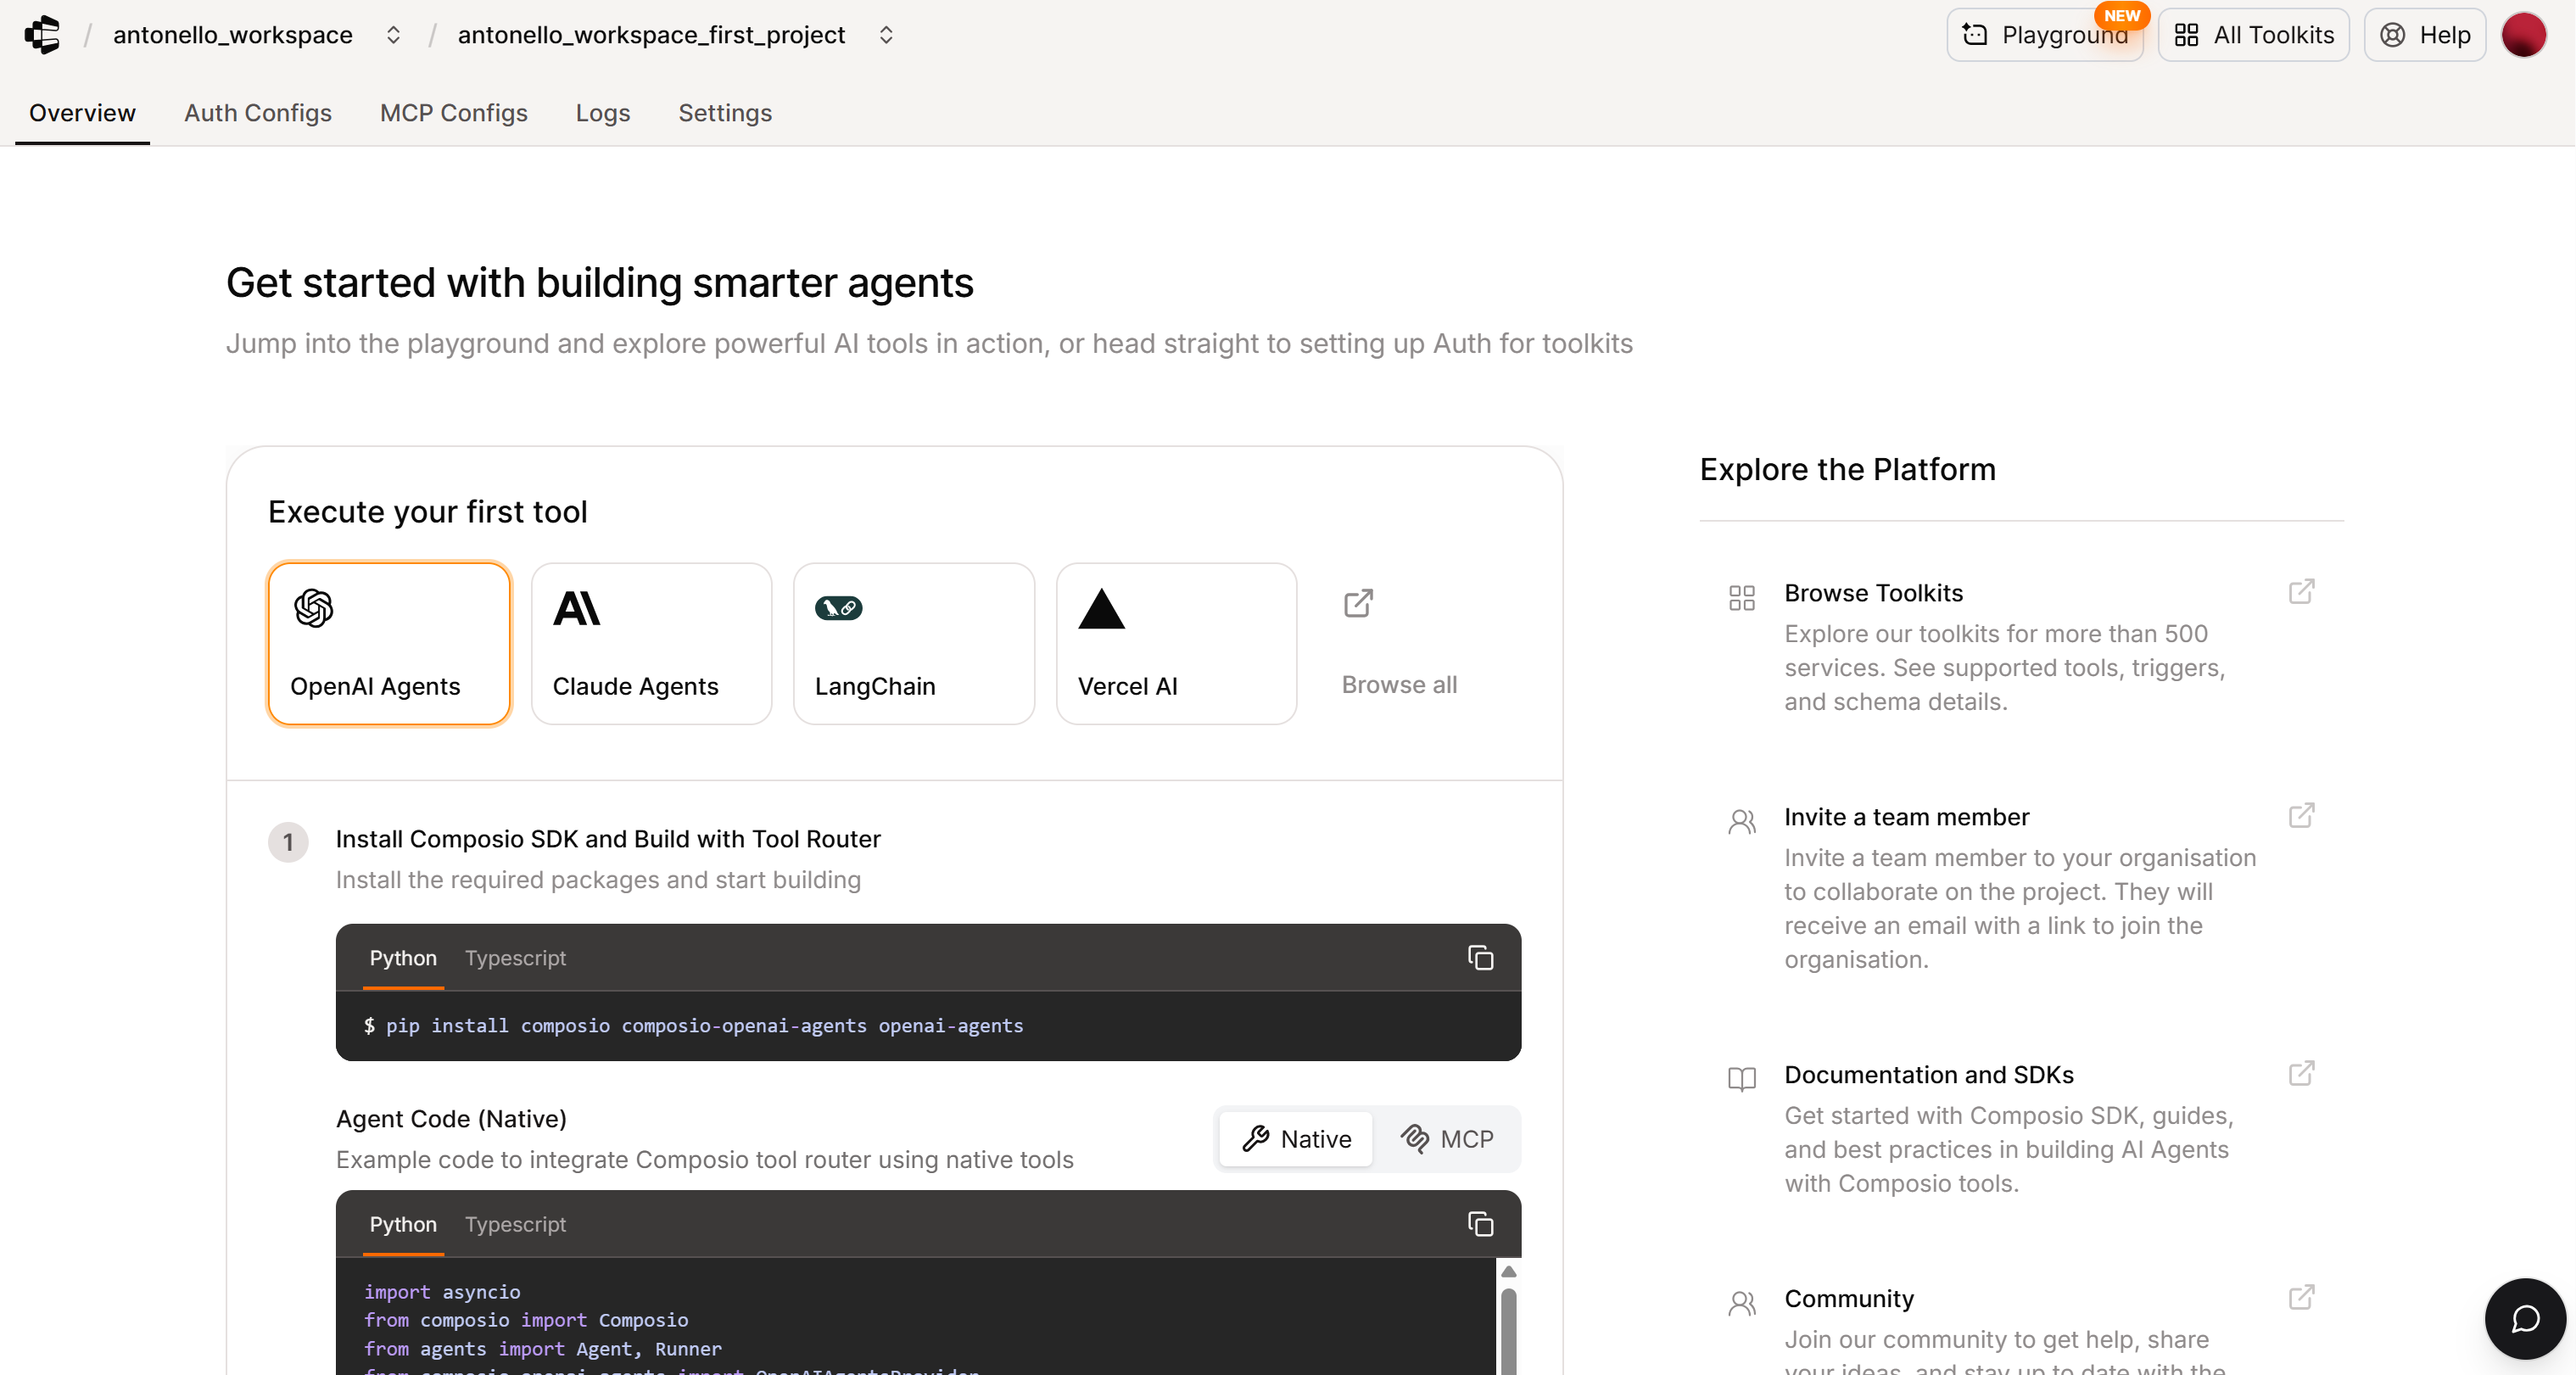This screenshot has height=1375, width=2576.
Task: Open Invite a team member link icon
Action: pyautogui.click(x=2301, y=816)
